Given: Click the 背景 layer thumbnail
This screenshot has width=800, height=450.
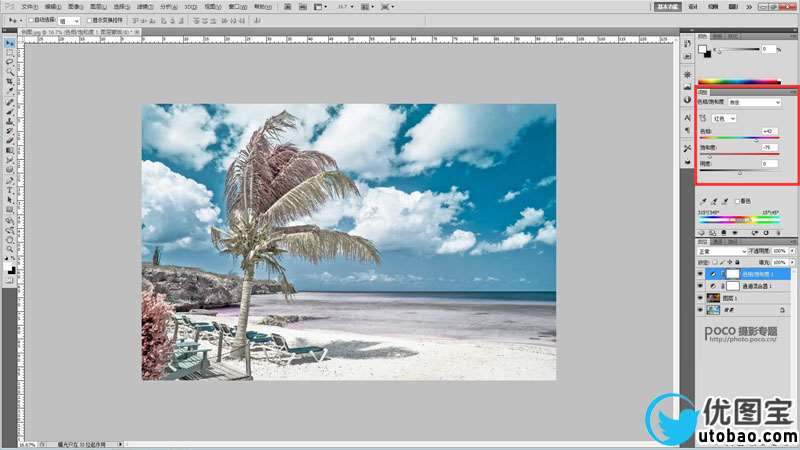Looking at the screenshot, I should tap(713, 310).
